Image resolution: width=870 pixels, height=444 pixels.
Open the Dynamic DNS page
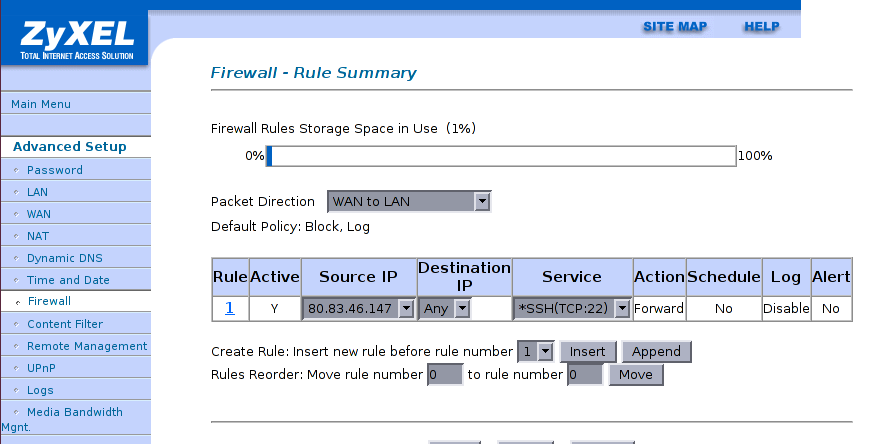click(65, 258)
